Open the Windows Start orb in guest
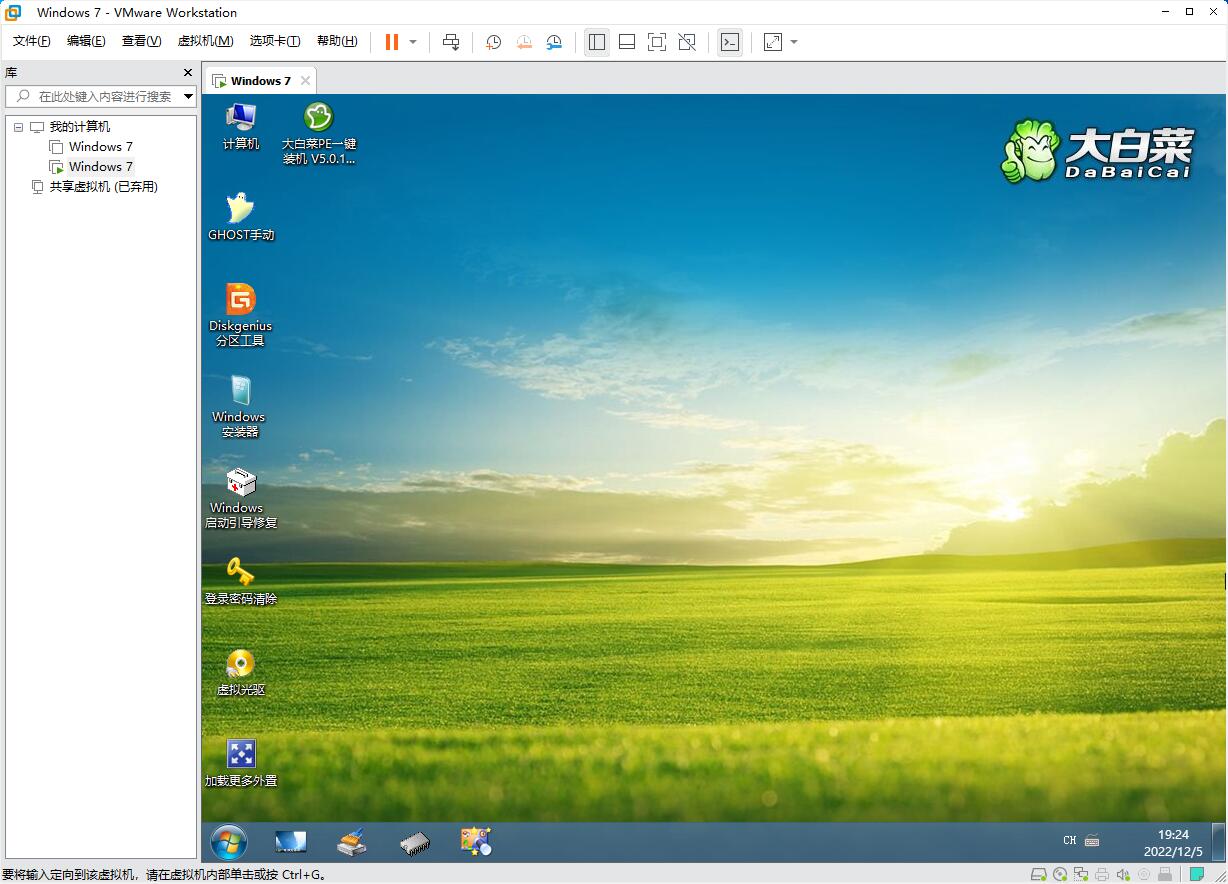 click(229, 843)
